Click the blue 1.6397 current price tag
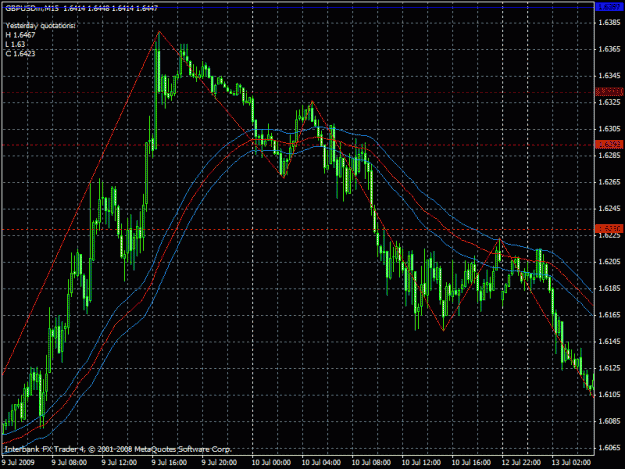 pyautogui.click(x=609, y=7)
